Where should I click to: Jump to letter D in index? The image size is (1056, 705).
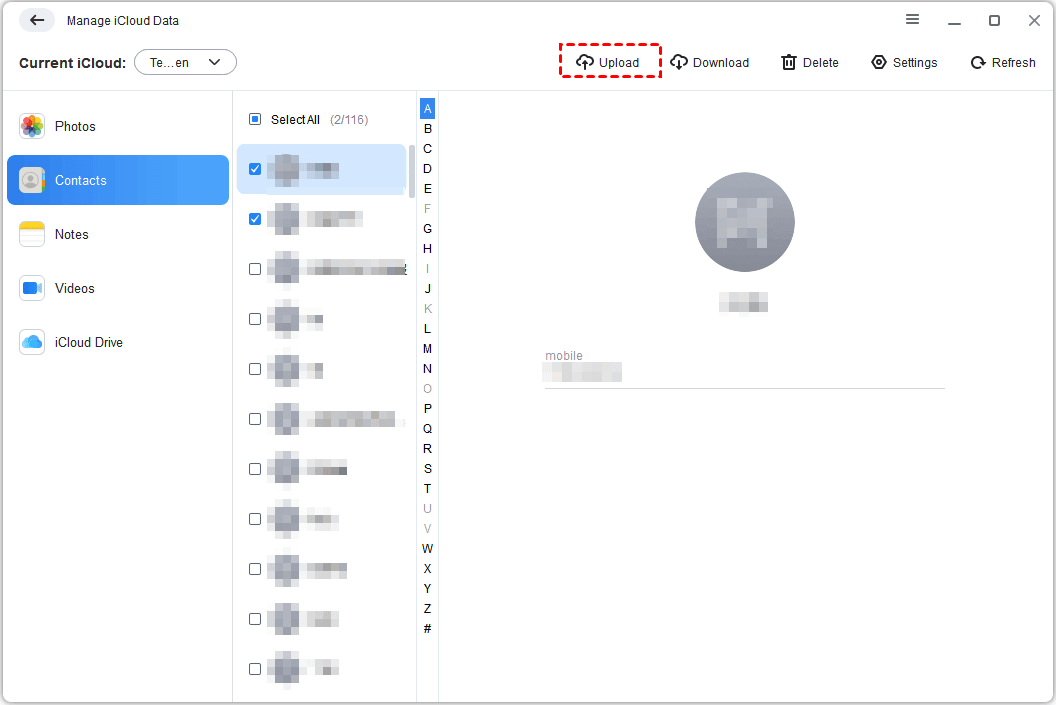tap(427, 168)
